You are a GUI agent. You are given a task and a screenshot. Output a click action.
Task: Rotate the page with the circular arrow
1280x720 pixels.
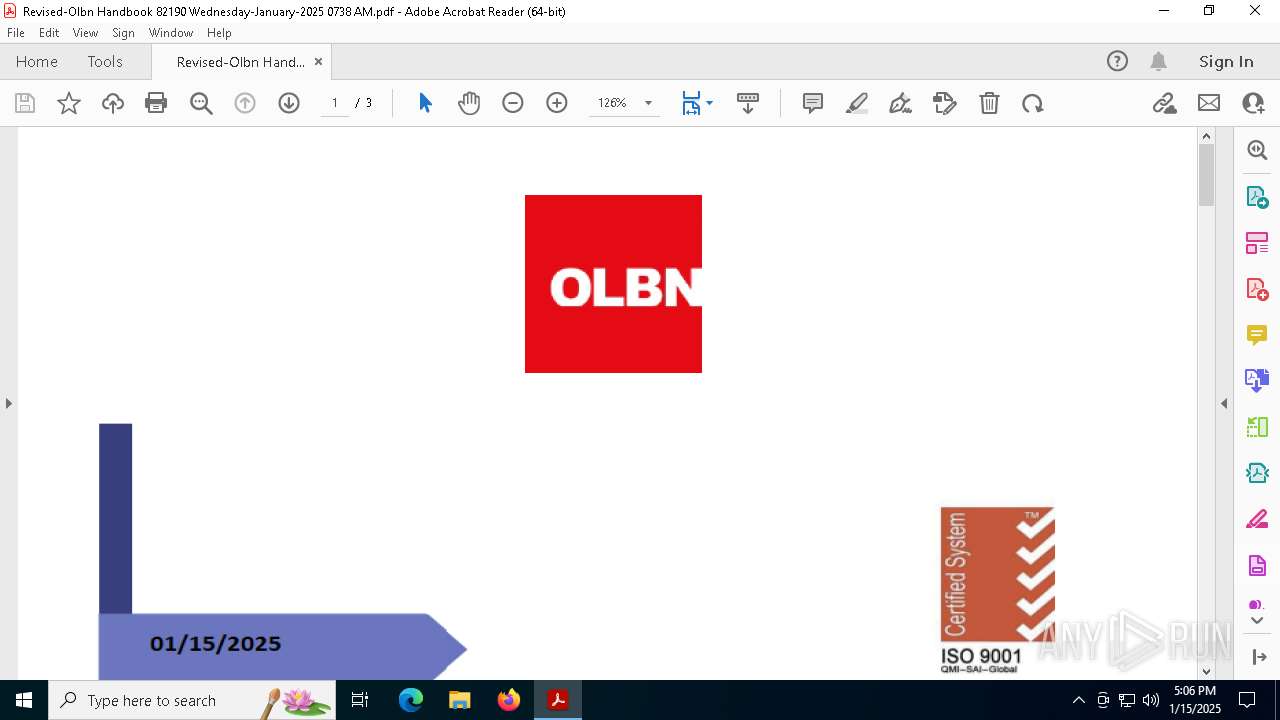(1033, 103)
